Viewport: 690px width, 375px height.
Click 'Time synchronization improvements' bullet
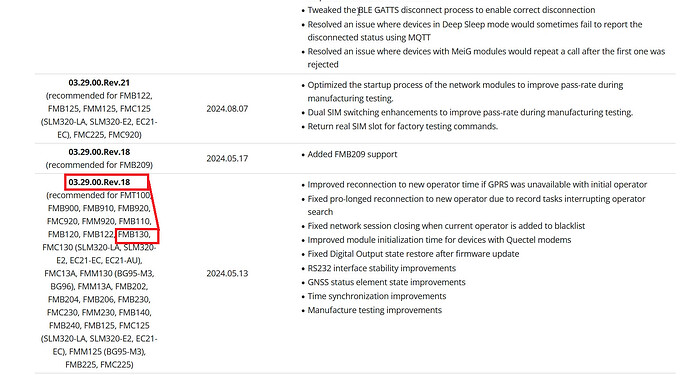tap(377, 296)
